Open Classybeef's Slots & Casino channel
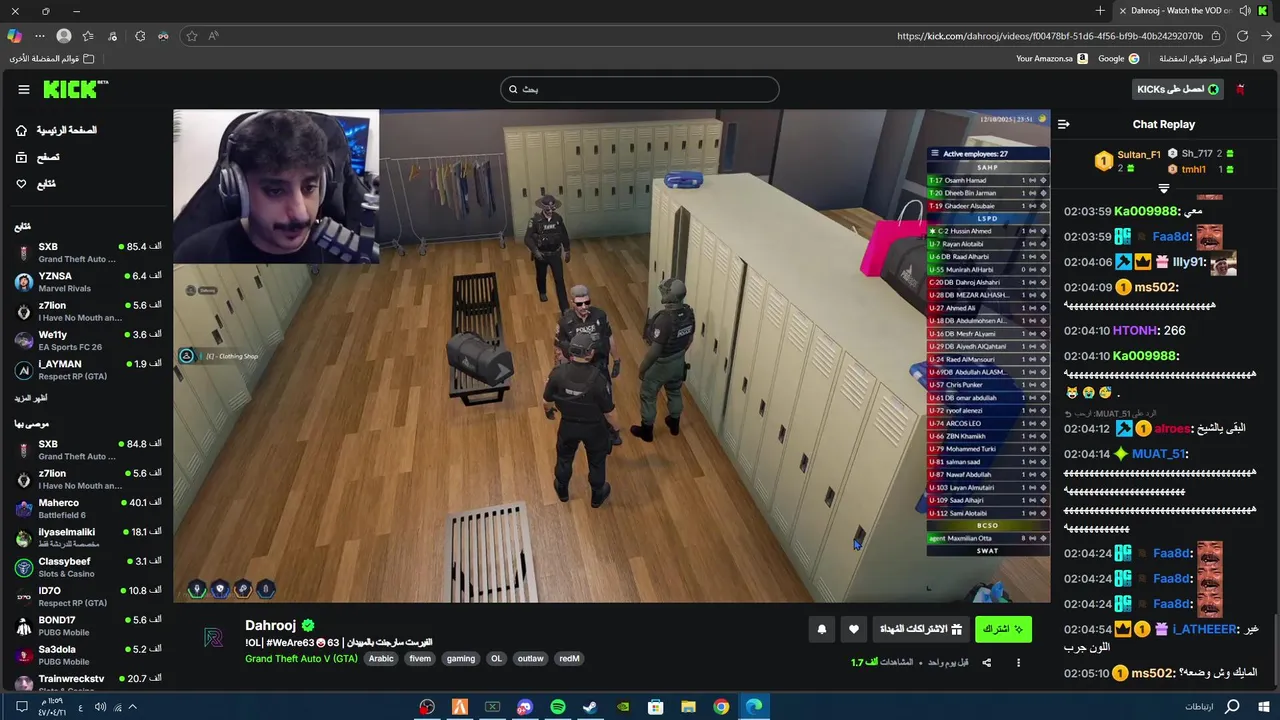 point(88,568)
